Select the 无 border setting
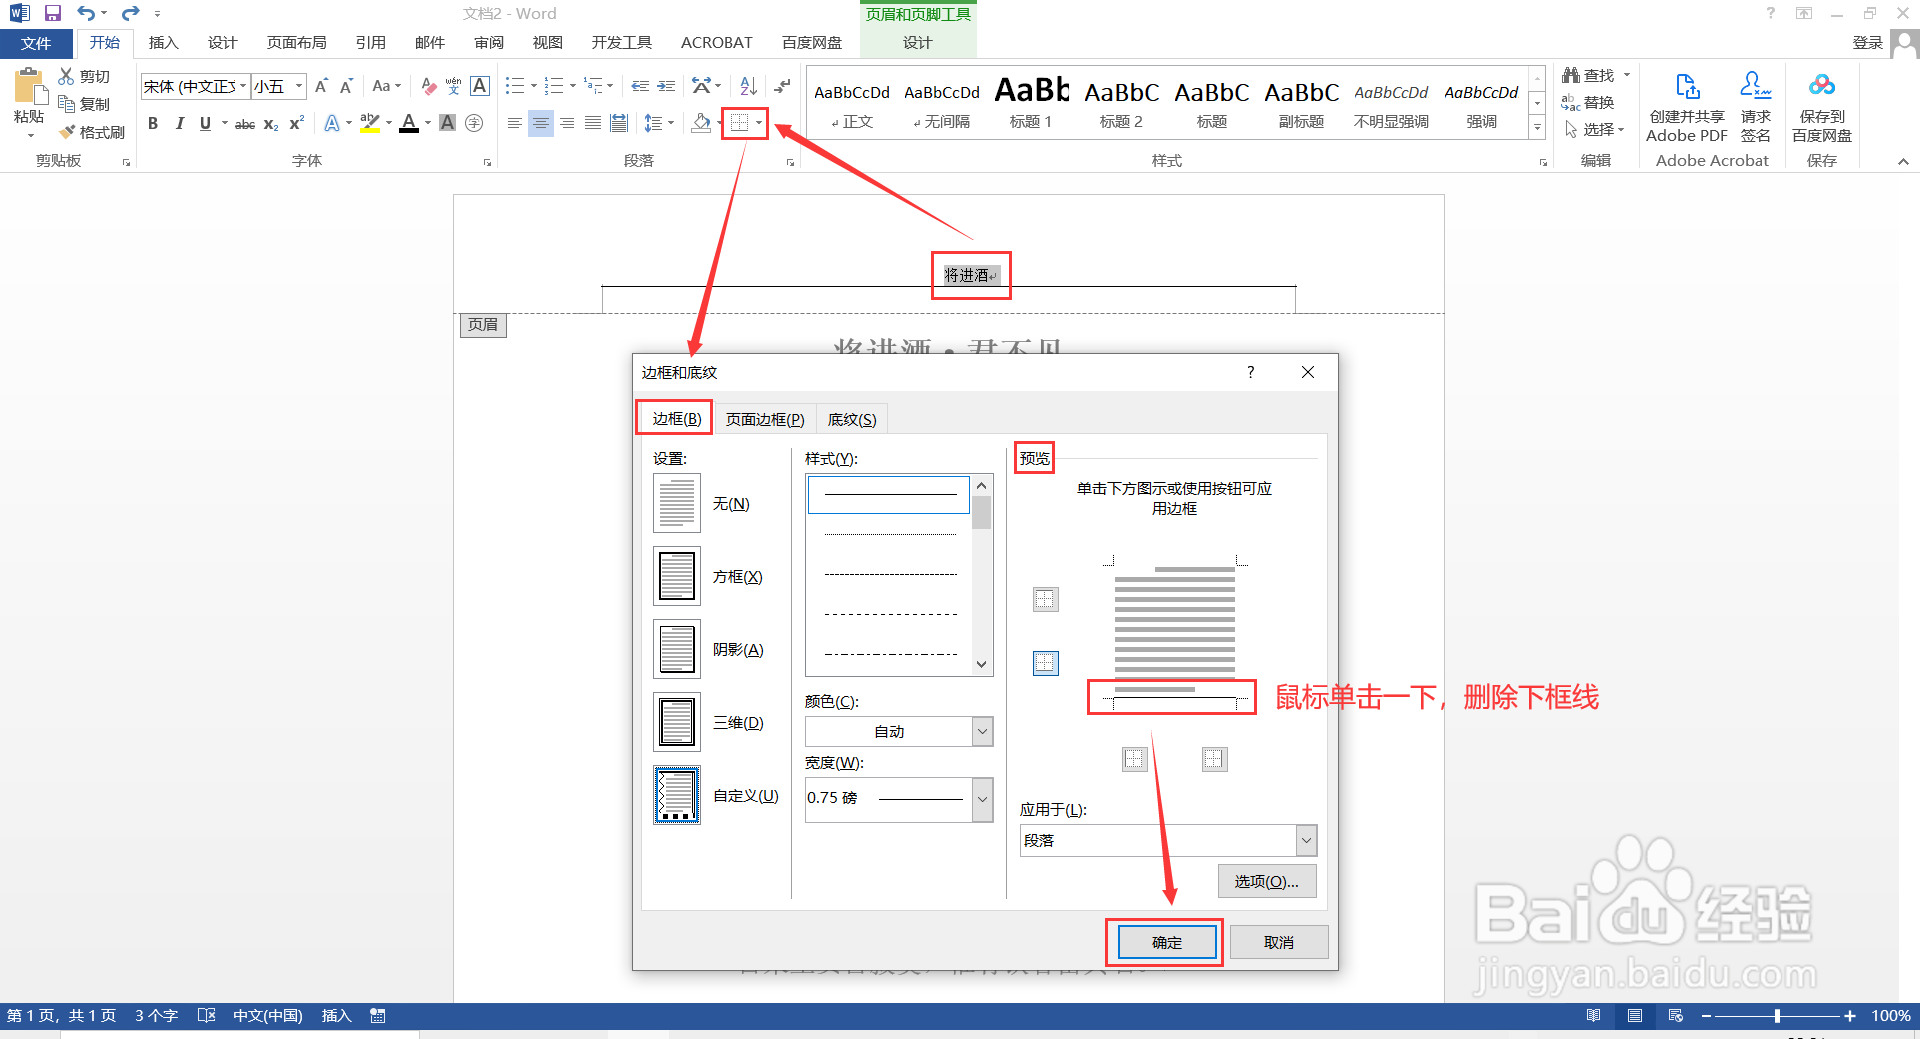 pos(676,503)
